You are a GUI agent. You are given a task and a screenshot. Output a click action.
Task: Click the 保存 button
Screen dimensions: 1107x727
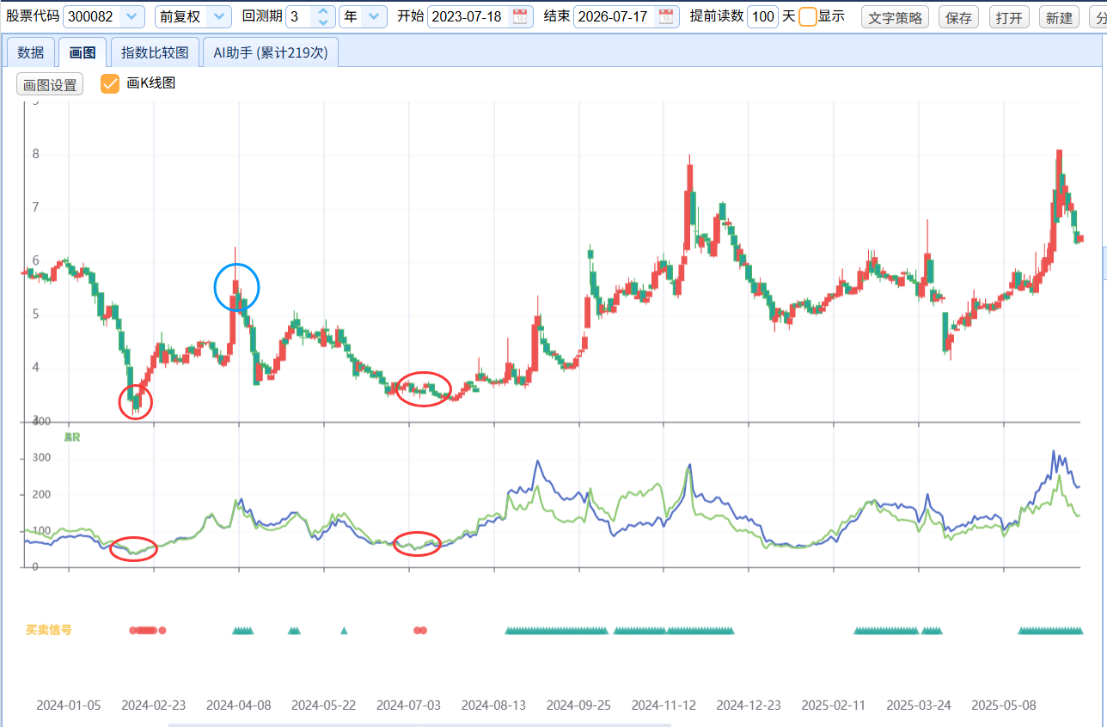[x=958, y=18]
